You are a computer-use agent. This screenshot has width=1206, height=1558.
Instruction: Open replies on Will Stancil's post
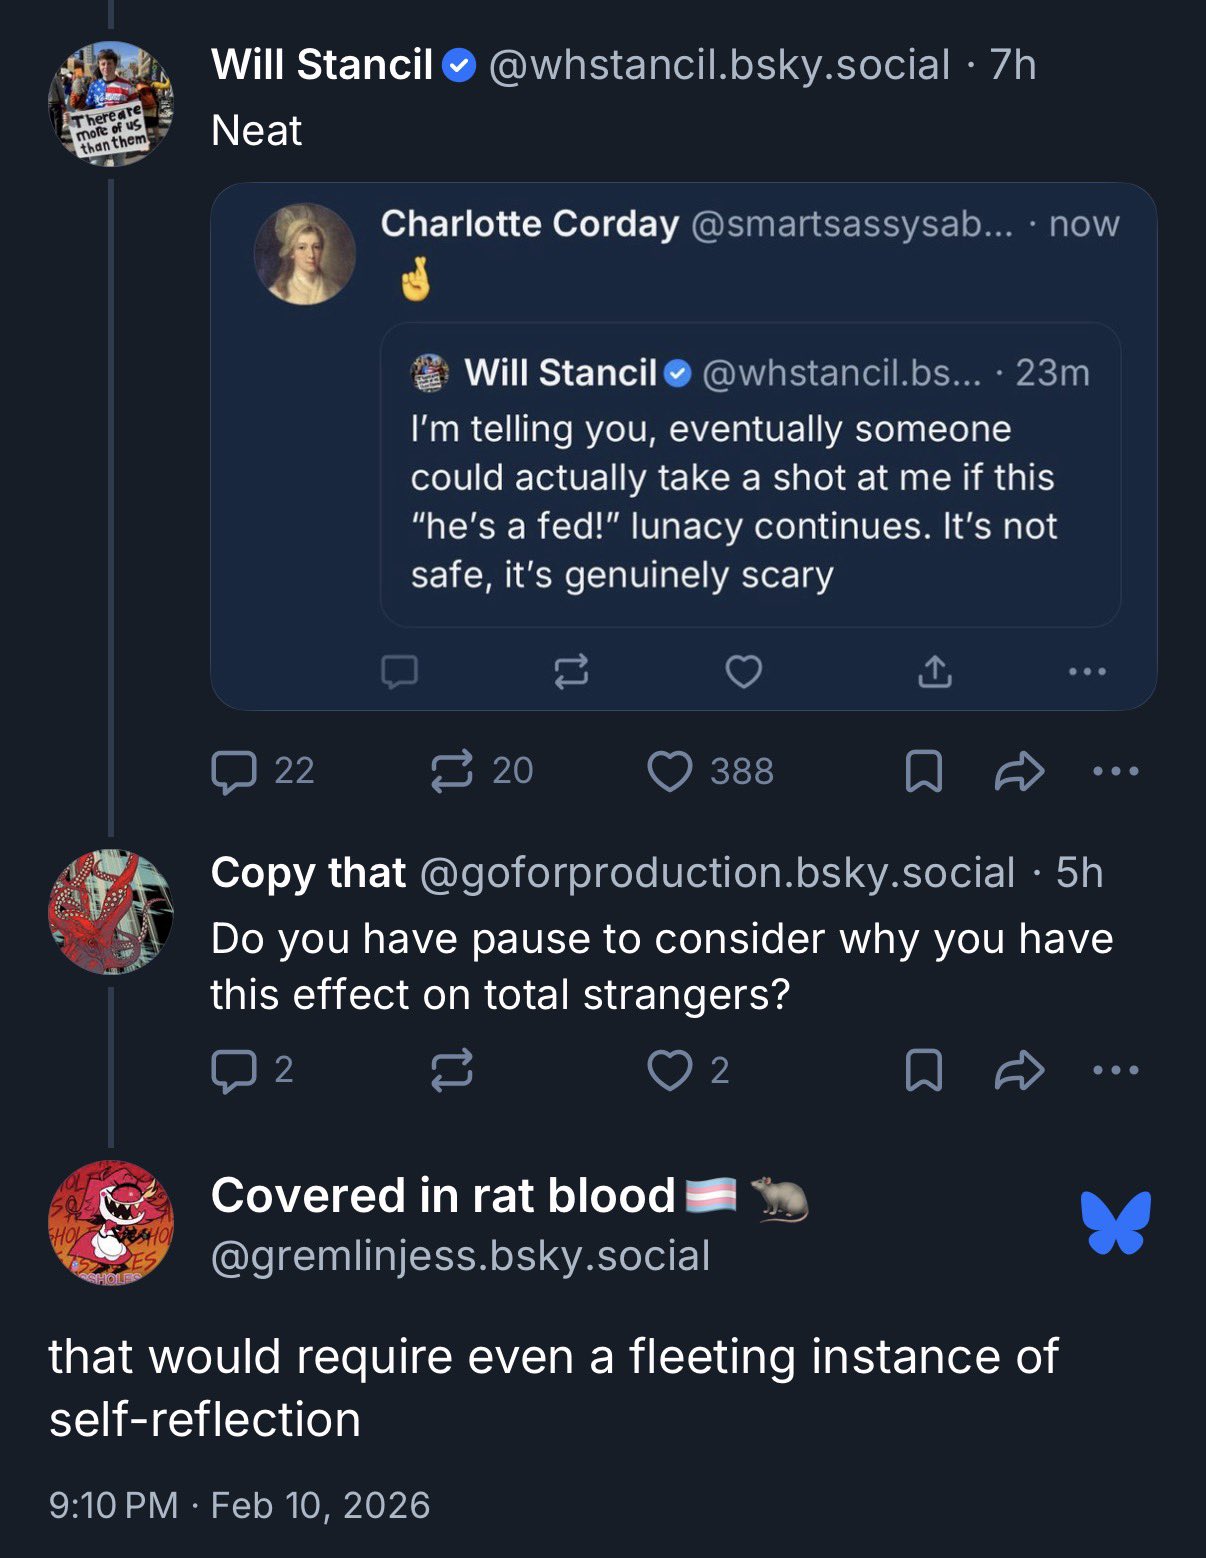tap(235, 771)
